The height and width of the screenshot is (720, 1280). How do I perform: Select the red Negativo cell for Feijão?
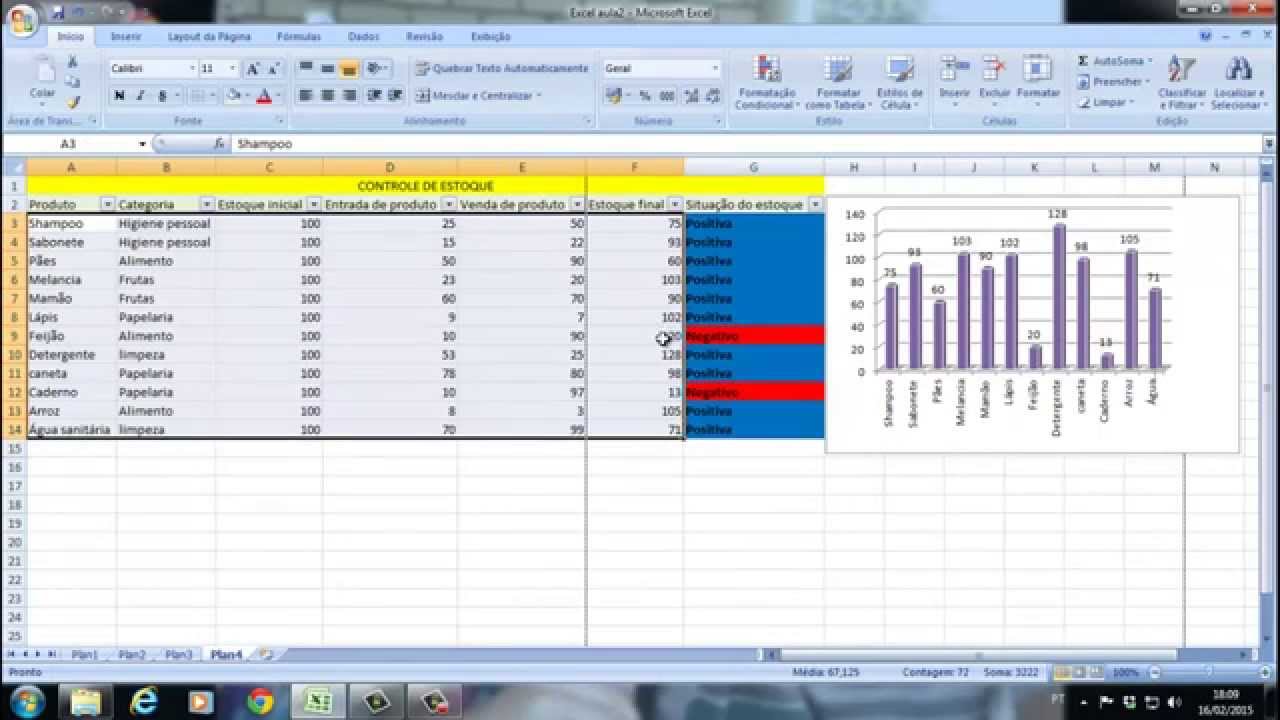[754, 336]
